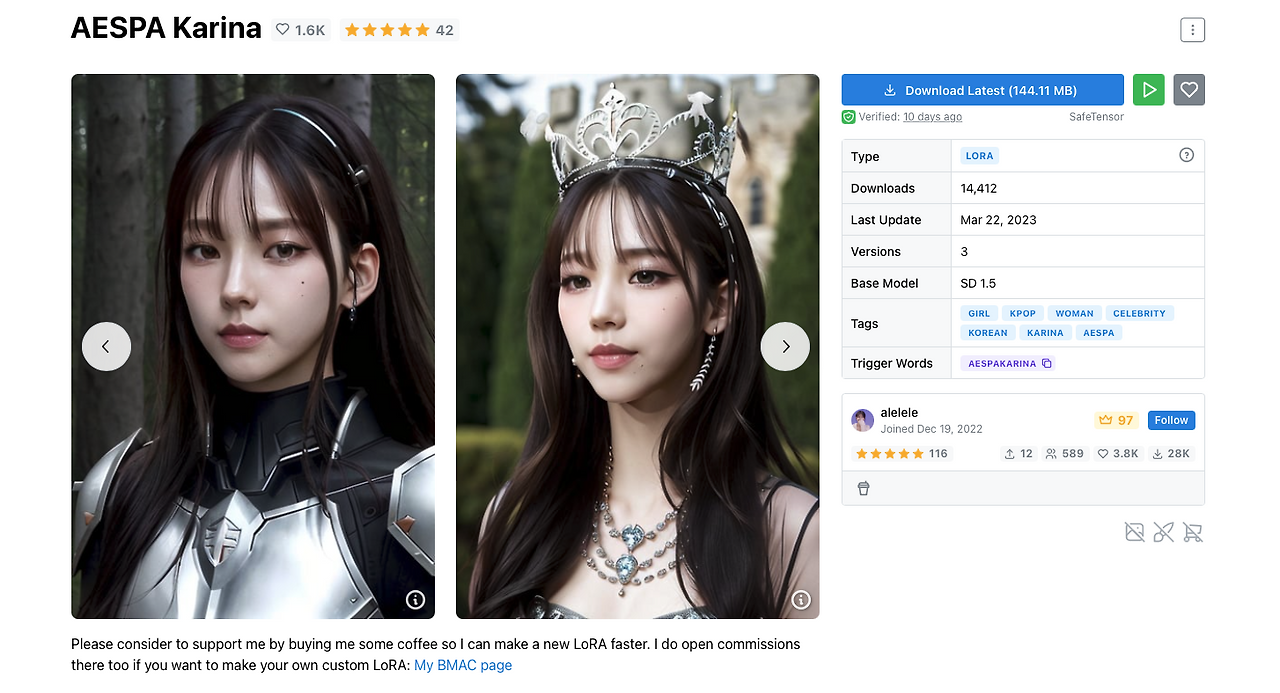
Task: Open the three-dot options menu
Action: [x=1192, y=30]
